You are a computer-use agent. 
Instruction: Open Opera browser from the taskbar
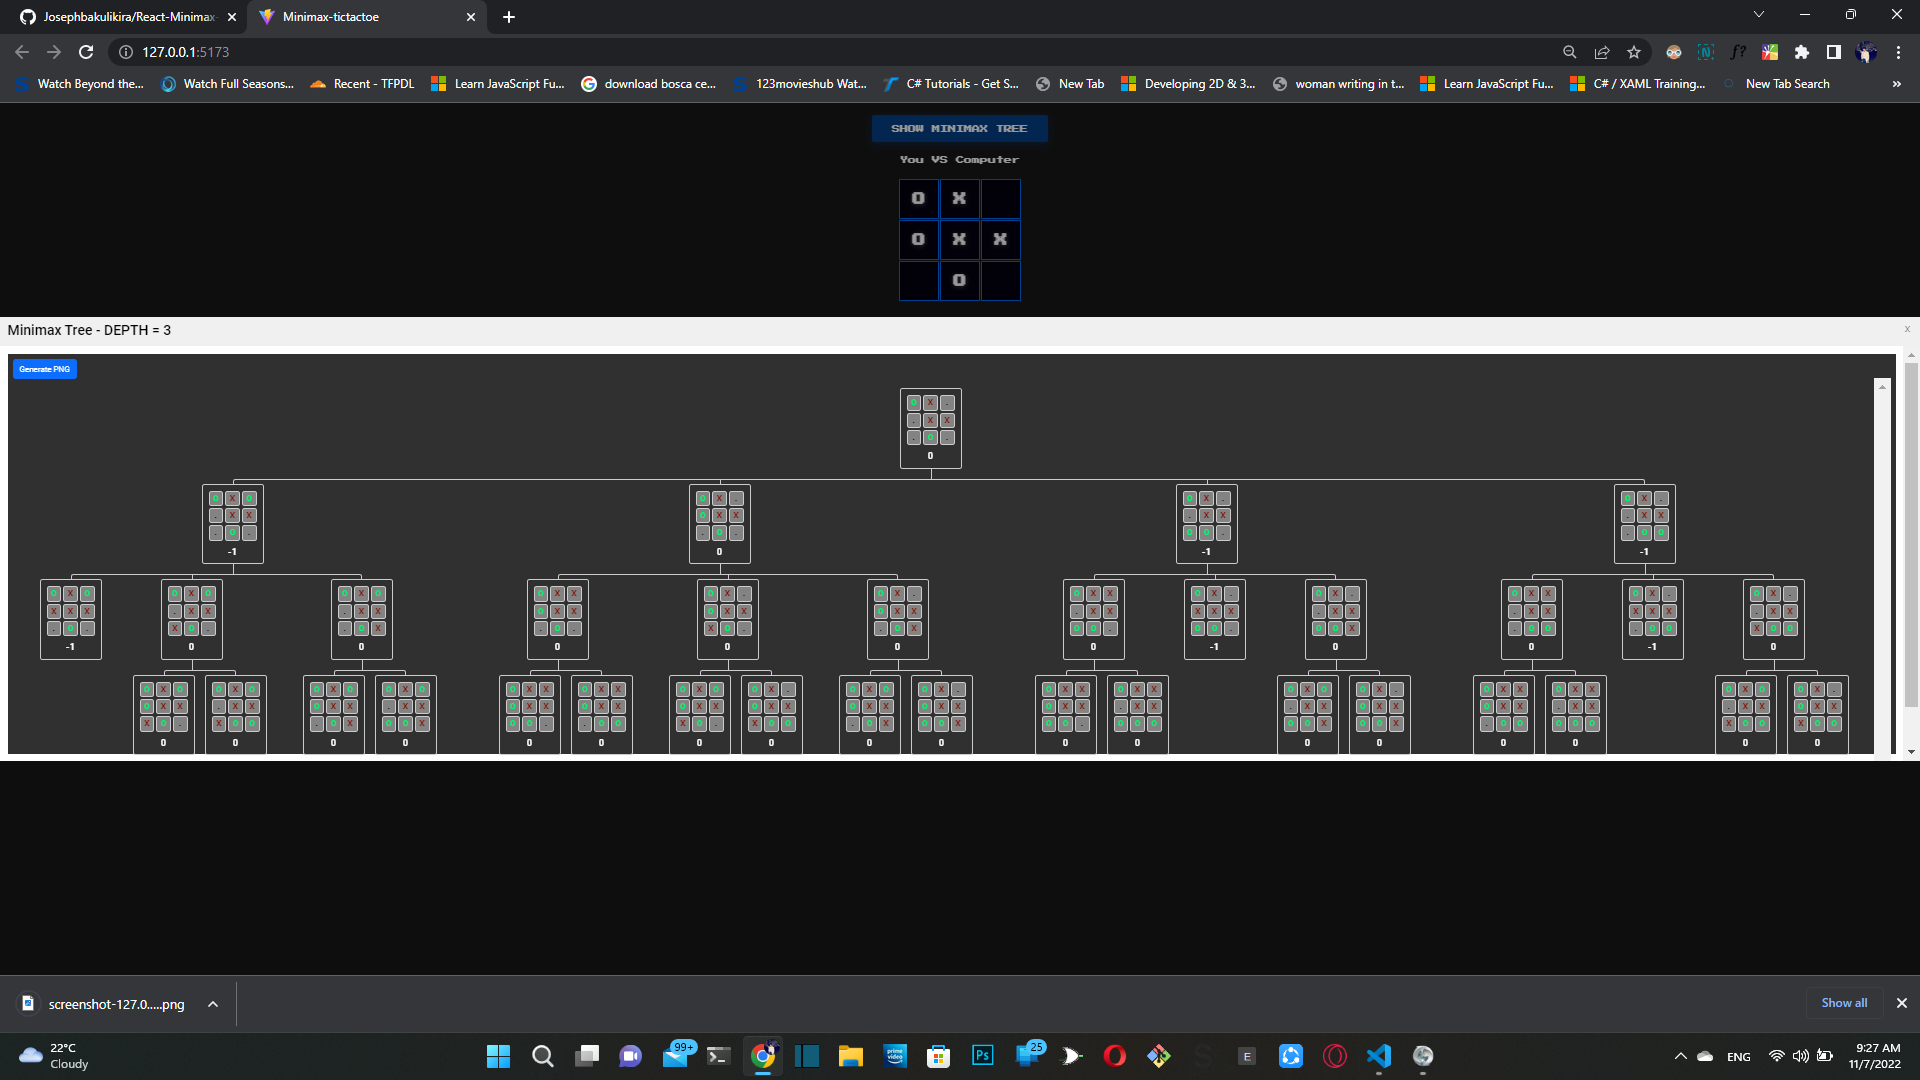click(1115, 1055)
